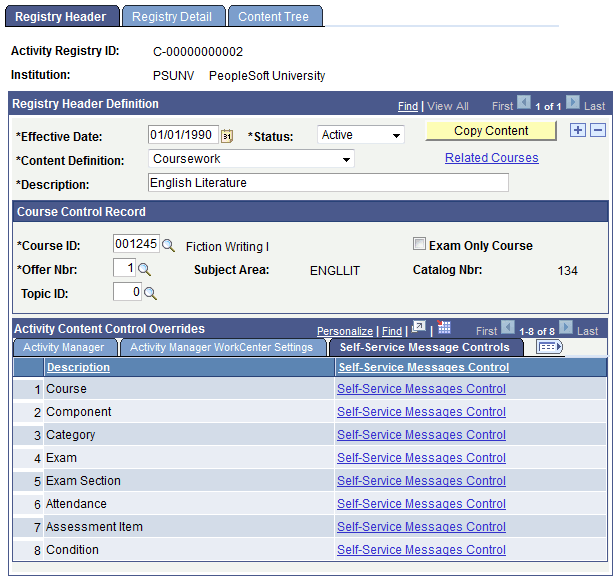Click Find in Activity Content Control Overrides

click(392, 331)
